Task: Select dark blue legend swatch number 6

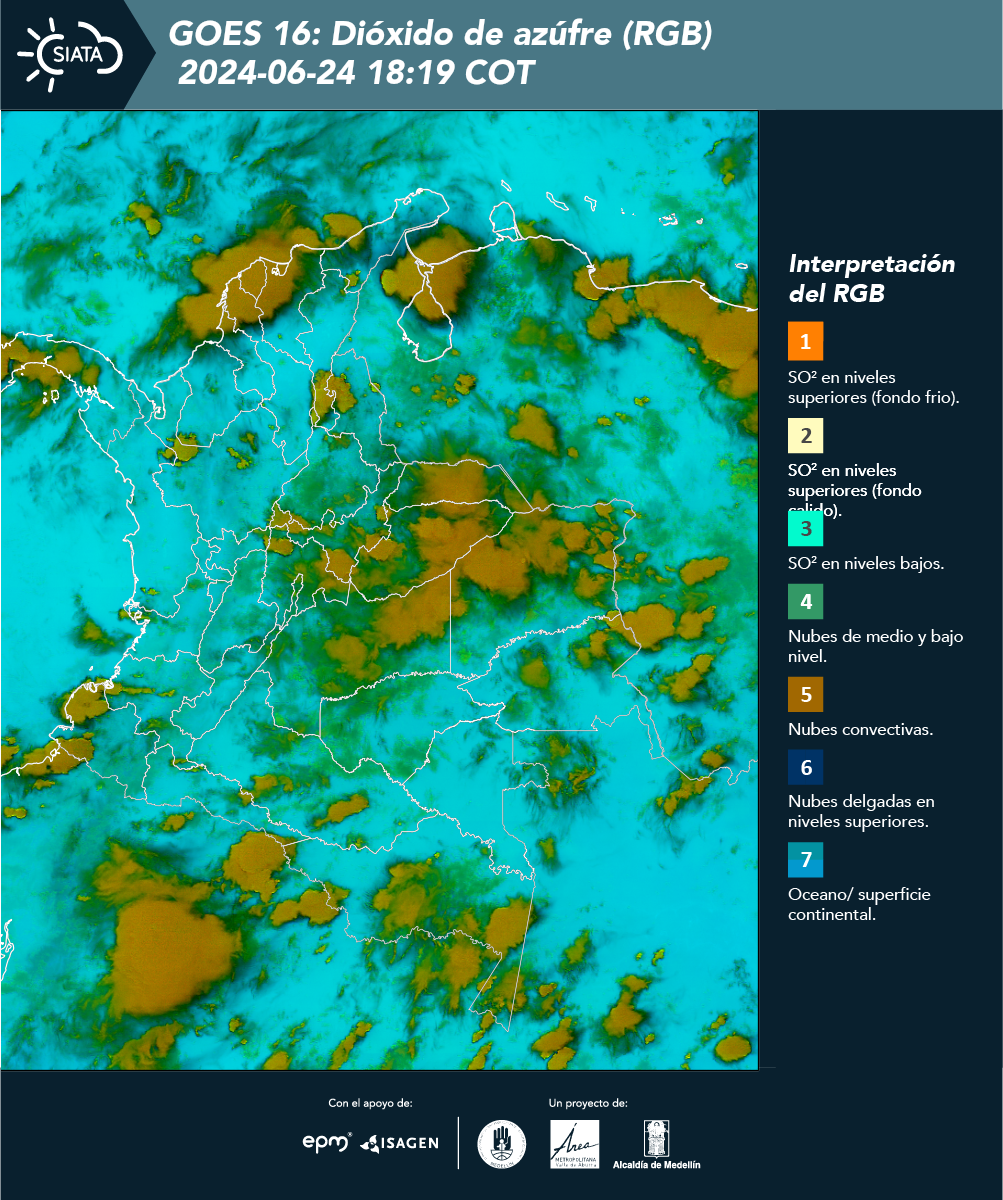Action: 805,768
